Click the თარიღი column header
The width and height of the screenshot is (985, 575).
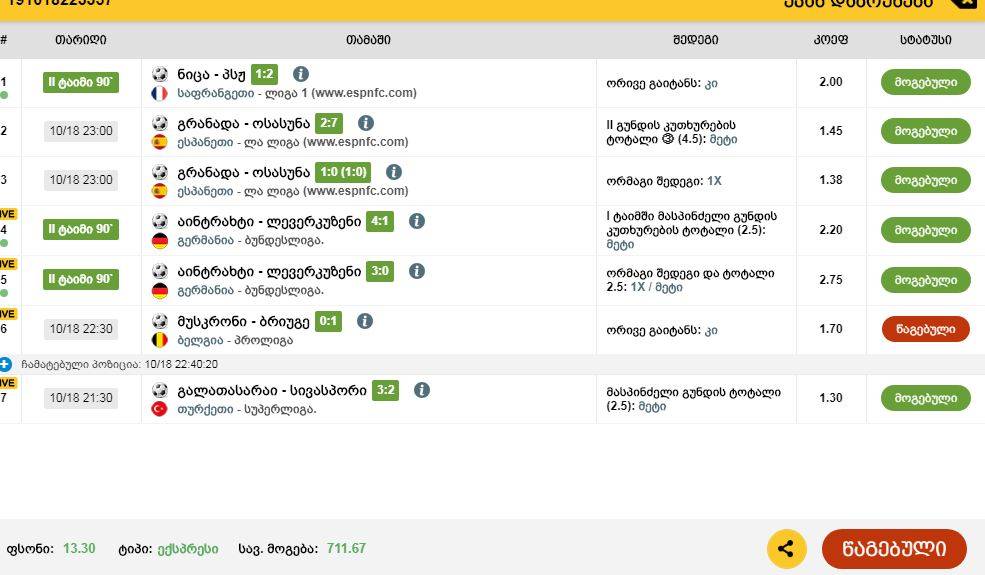(80, 40)
